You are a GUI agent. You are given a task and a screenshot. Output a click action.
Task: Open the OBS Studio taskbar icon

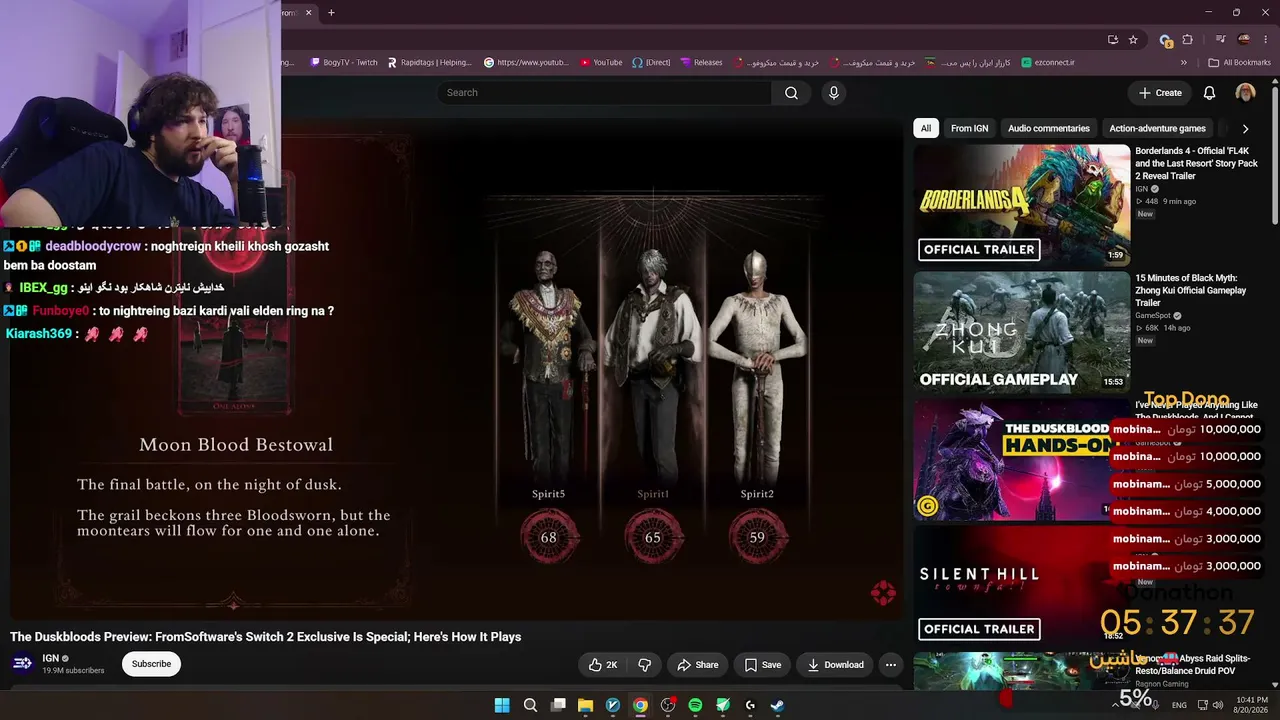pyautogui.click(x=668, y=705)
